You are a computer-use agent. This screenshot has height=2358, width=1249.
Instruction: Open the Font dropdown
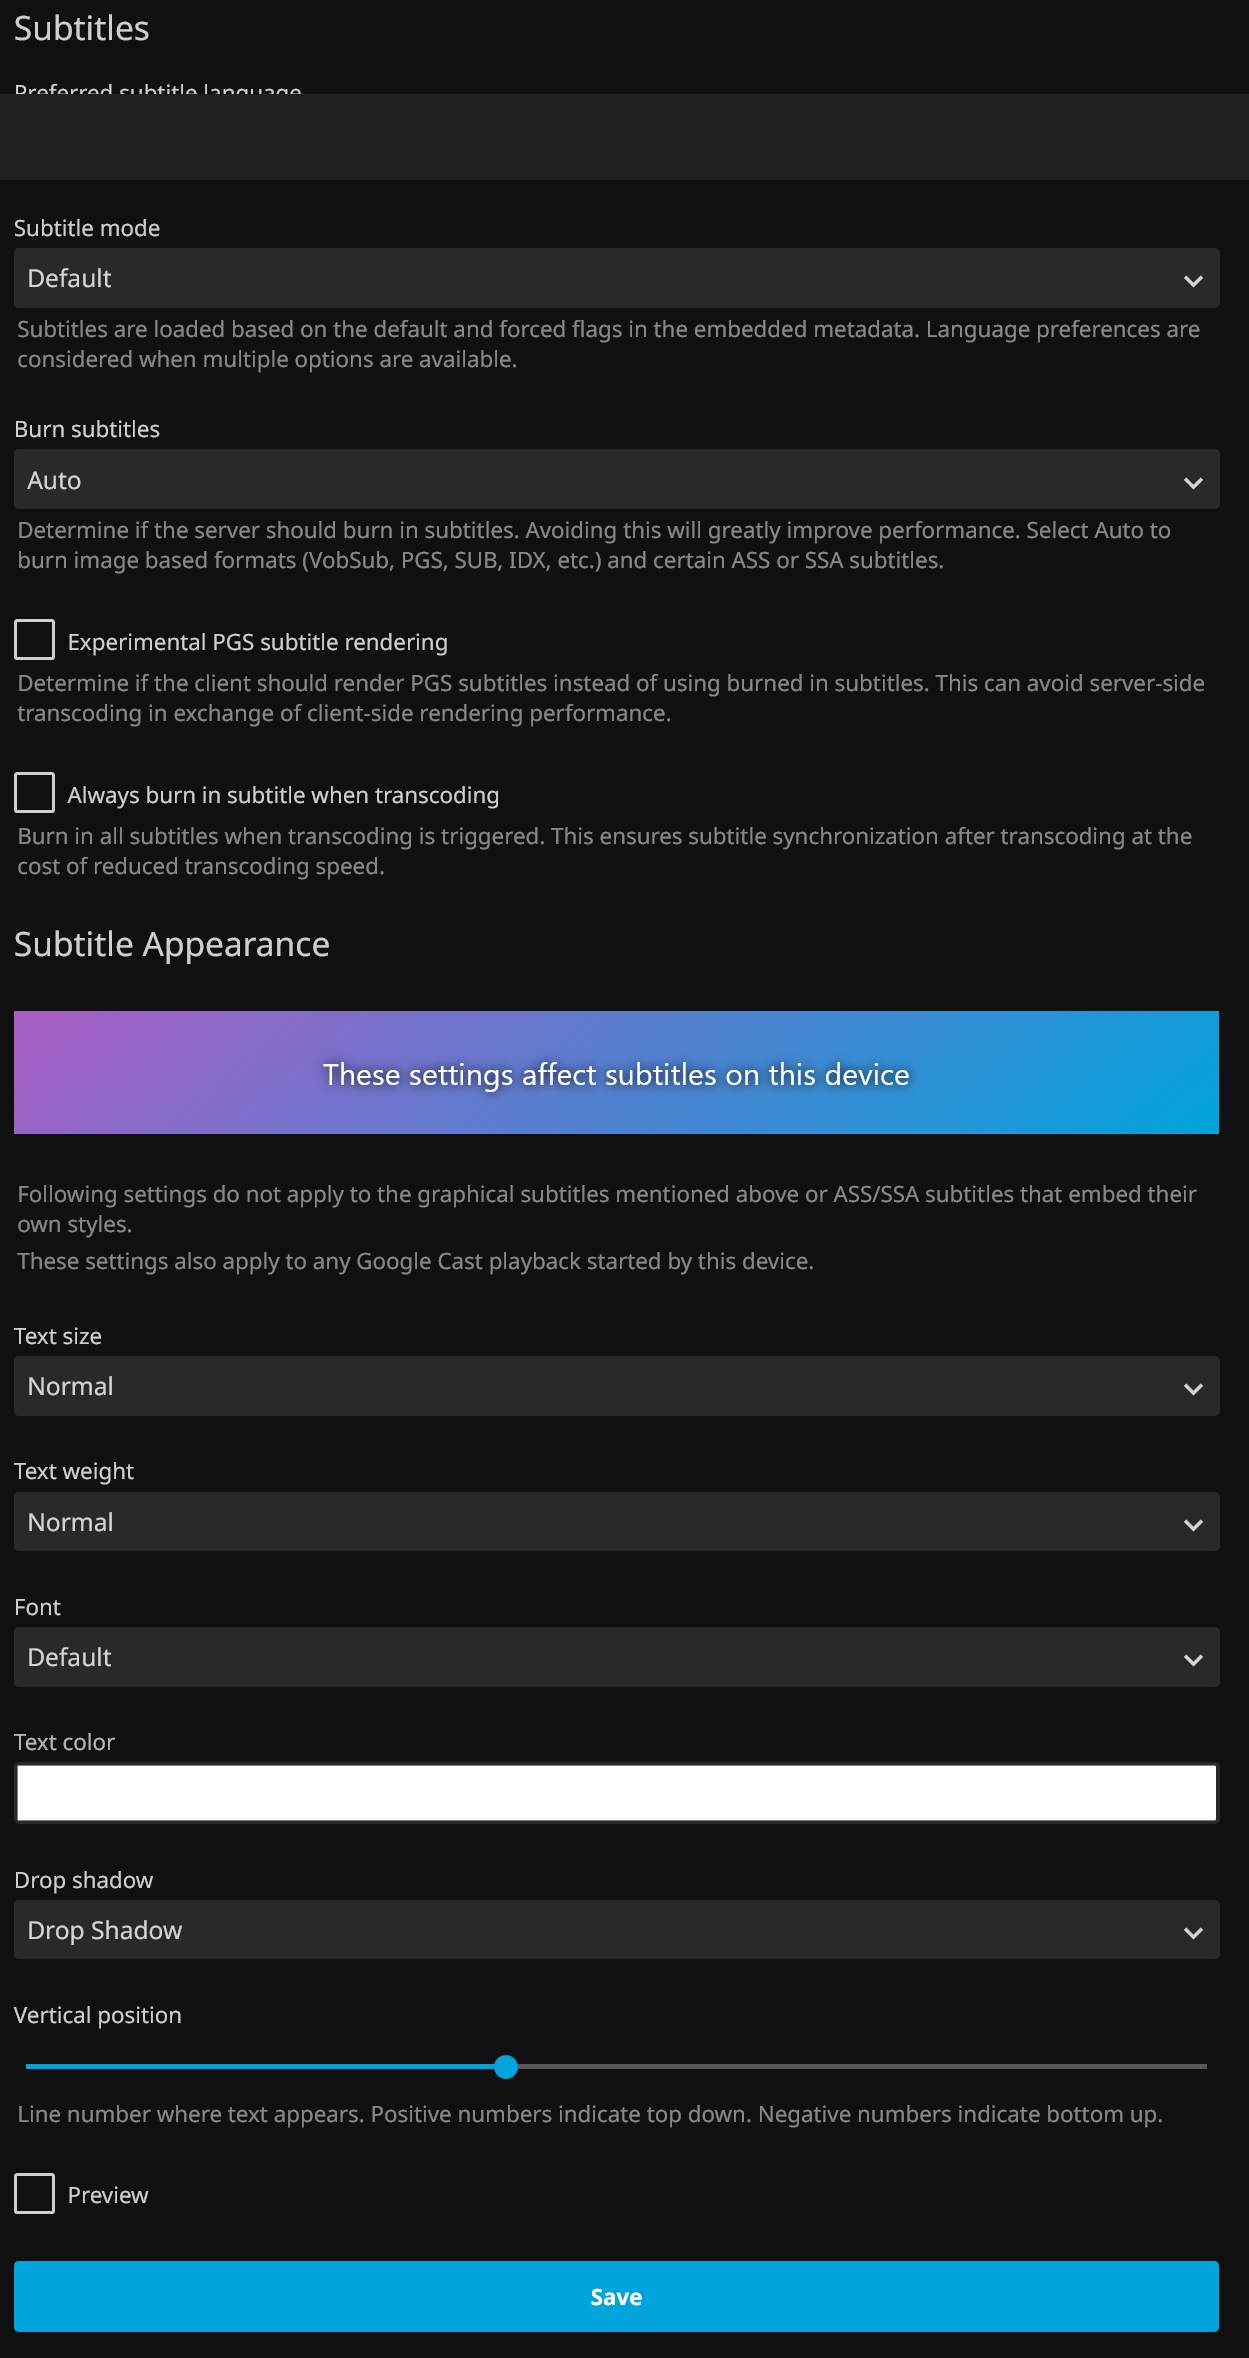[x=600, y=1657]
